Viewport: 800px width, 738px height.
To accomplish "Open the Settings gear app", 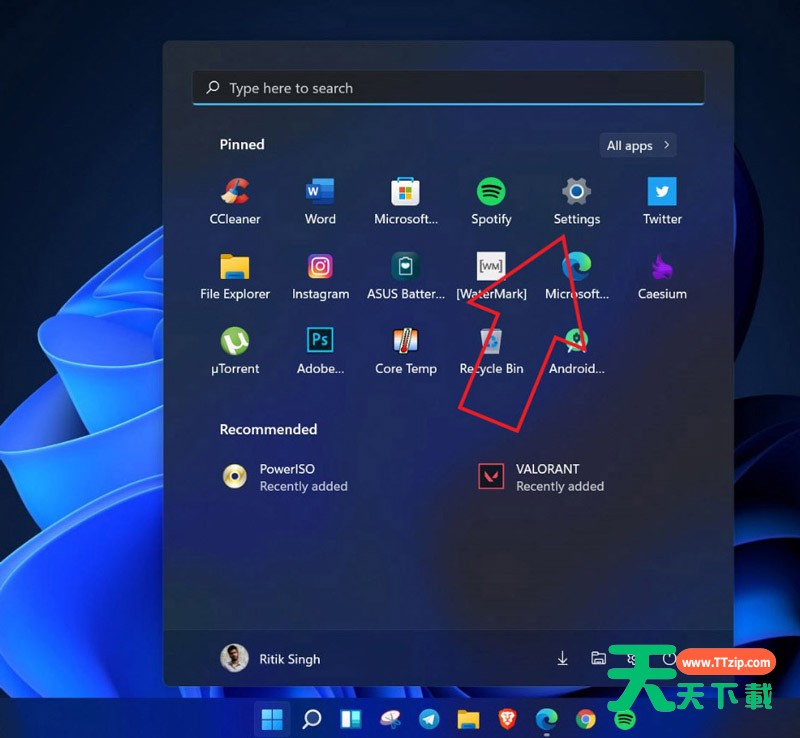I will pyautogui.click(x=576, y=200).
